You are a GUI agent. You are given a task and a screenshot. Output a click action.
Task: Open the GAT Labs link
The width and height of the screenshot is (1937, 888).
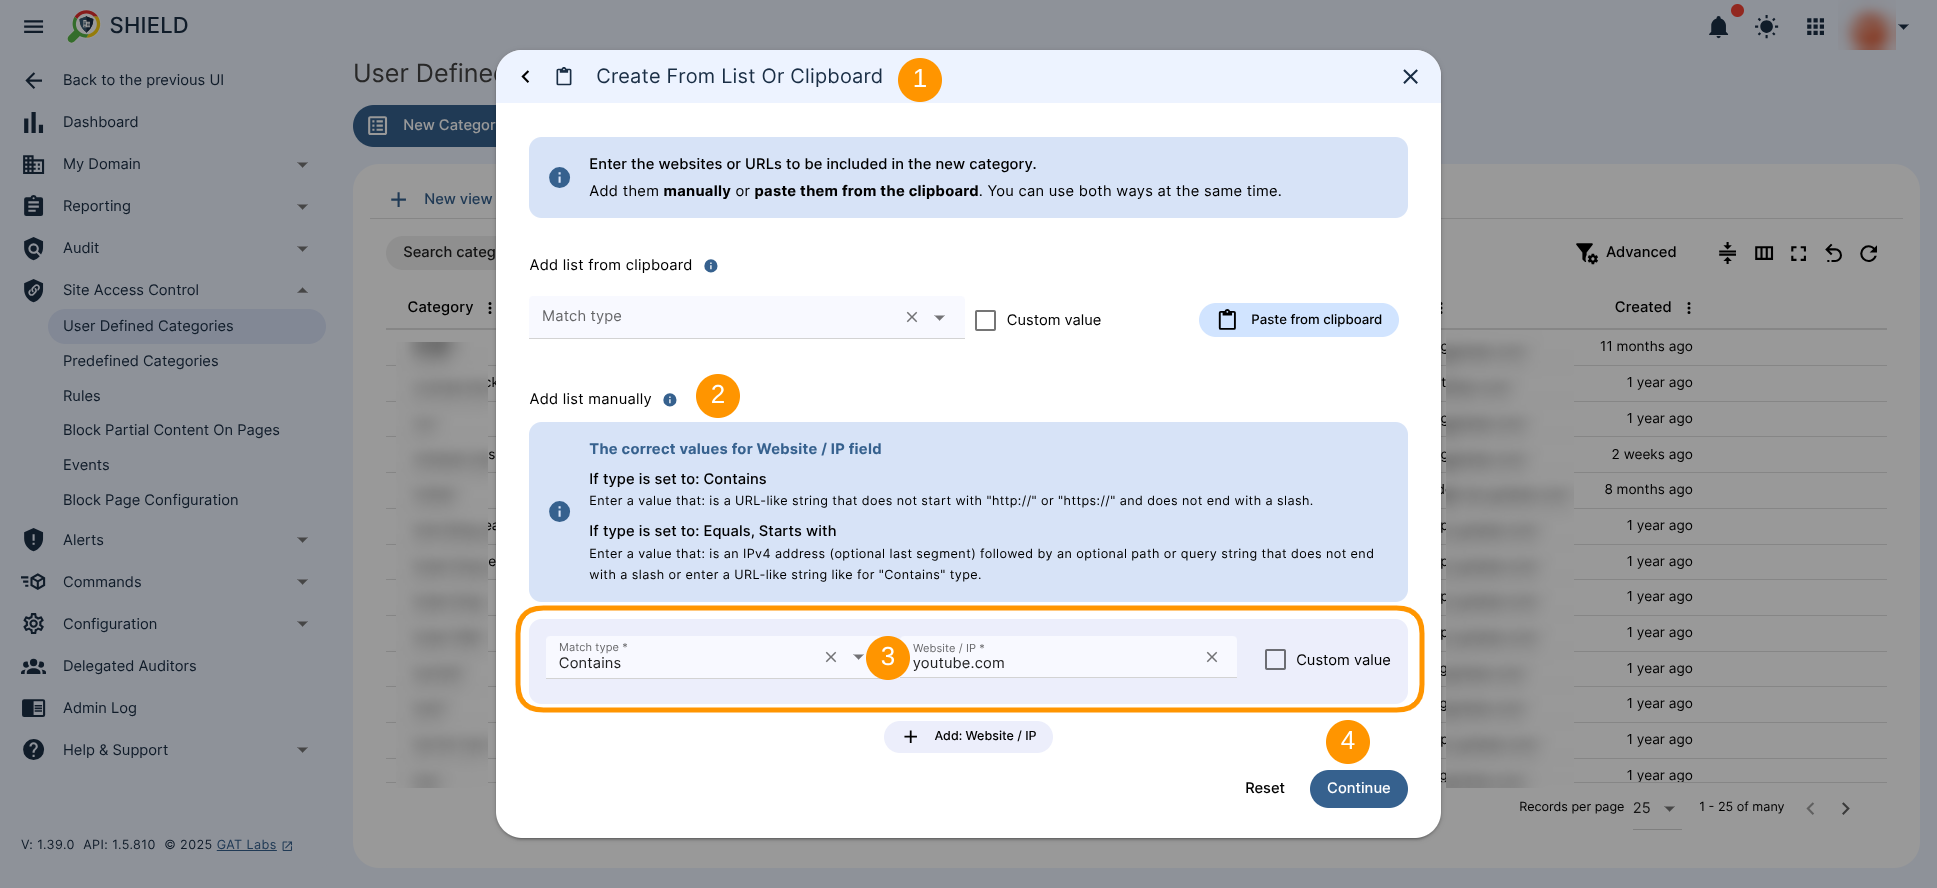tap(246, 845)
